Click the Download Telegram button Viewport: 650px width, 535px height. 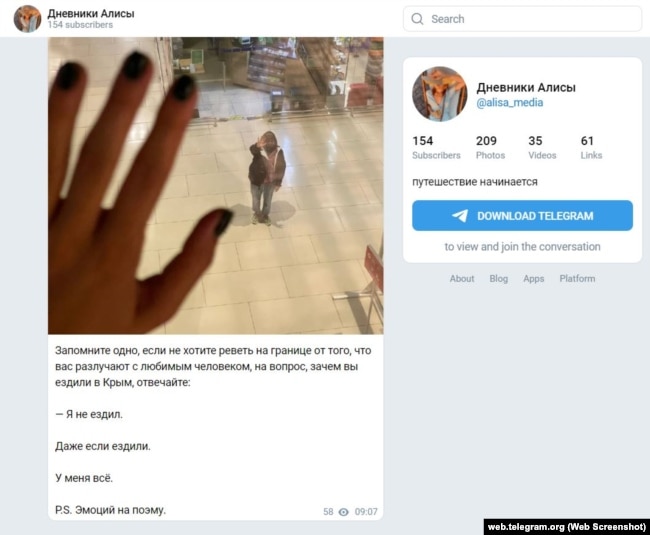(522, 215)
